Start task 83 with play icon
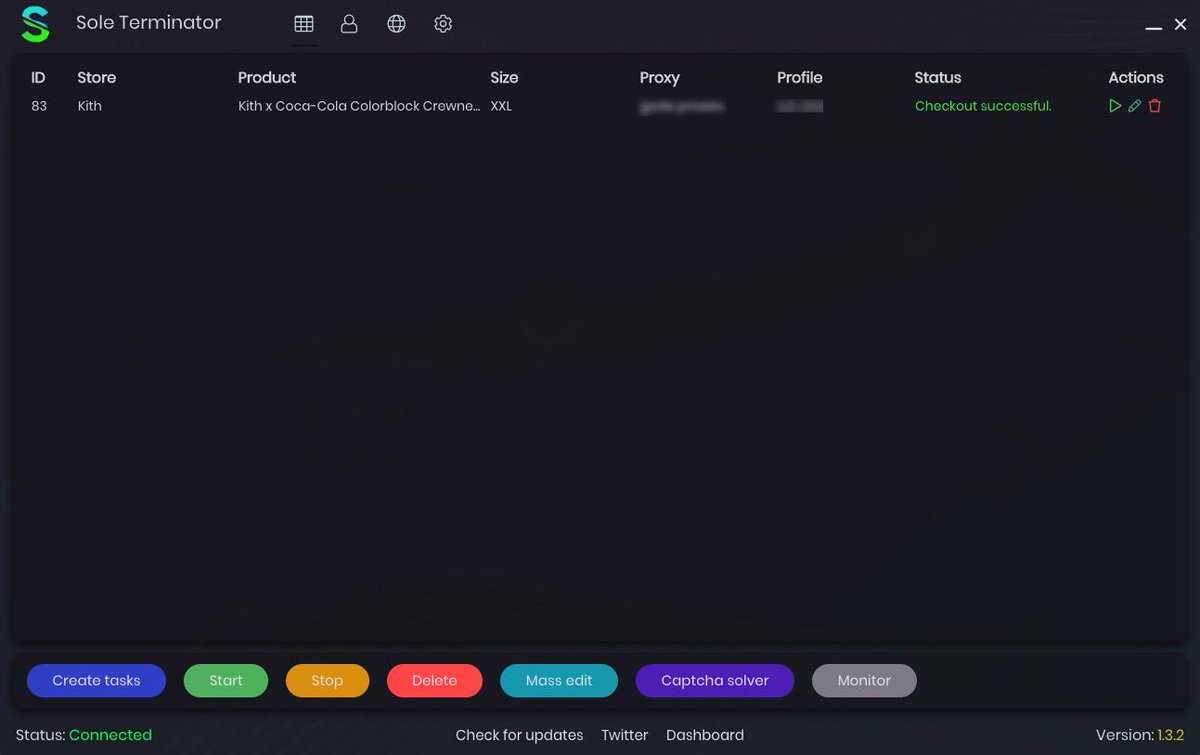The width and height of the screenshot is (1200, 755). coord(1115,106)
